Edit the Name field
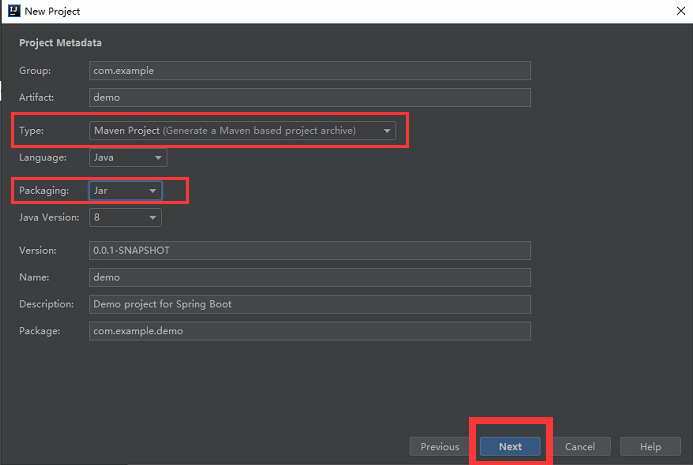 [x=310, y=278]
